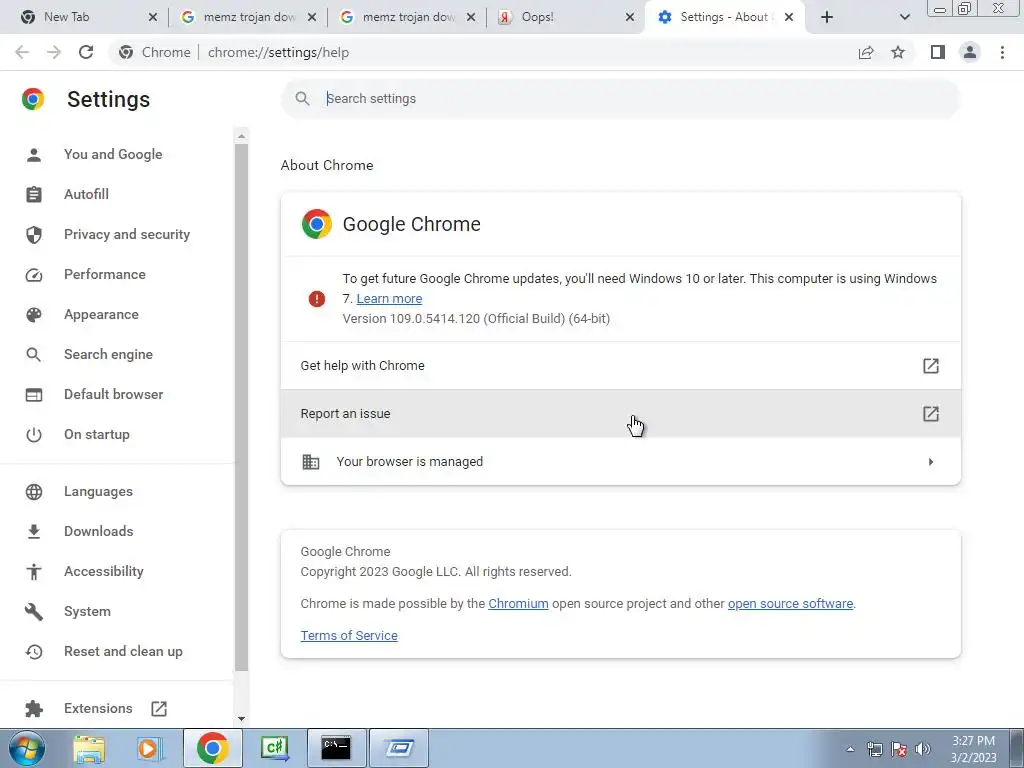Open Privacy and security settings
1024x768 pixels.
click(x=127, y=234)
